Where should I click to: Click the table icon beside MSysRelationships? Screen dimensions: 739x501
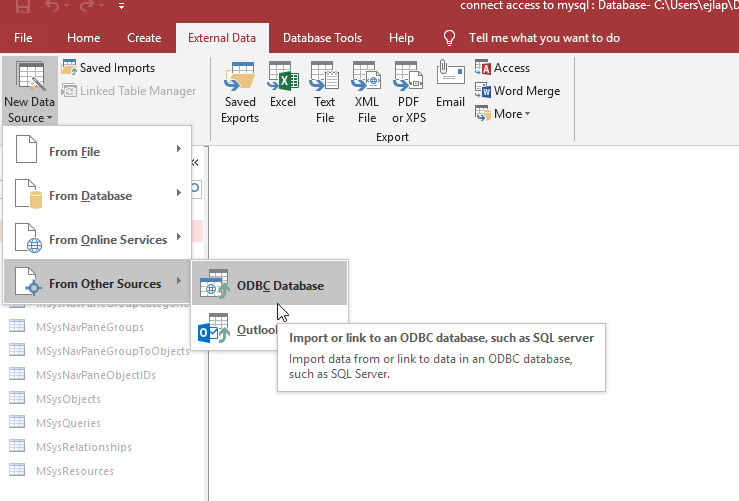[x=17, y=446]
